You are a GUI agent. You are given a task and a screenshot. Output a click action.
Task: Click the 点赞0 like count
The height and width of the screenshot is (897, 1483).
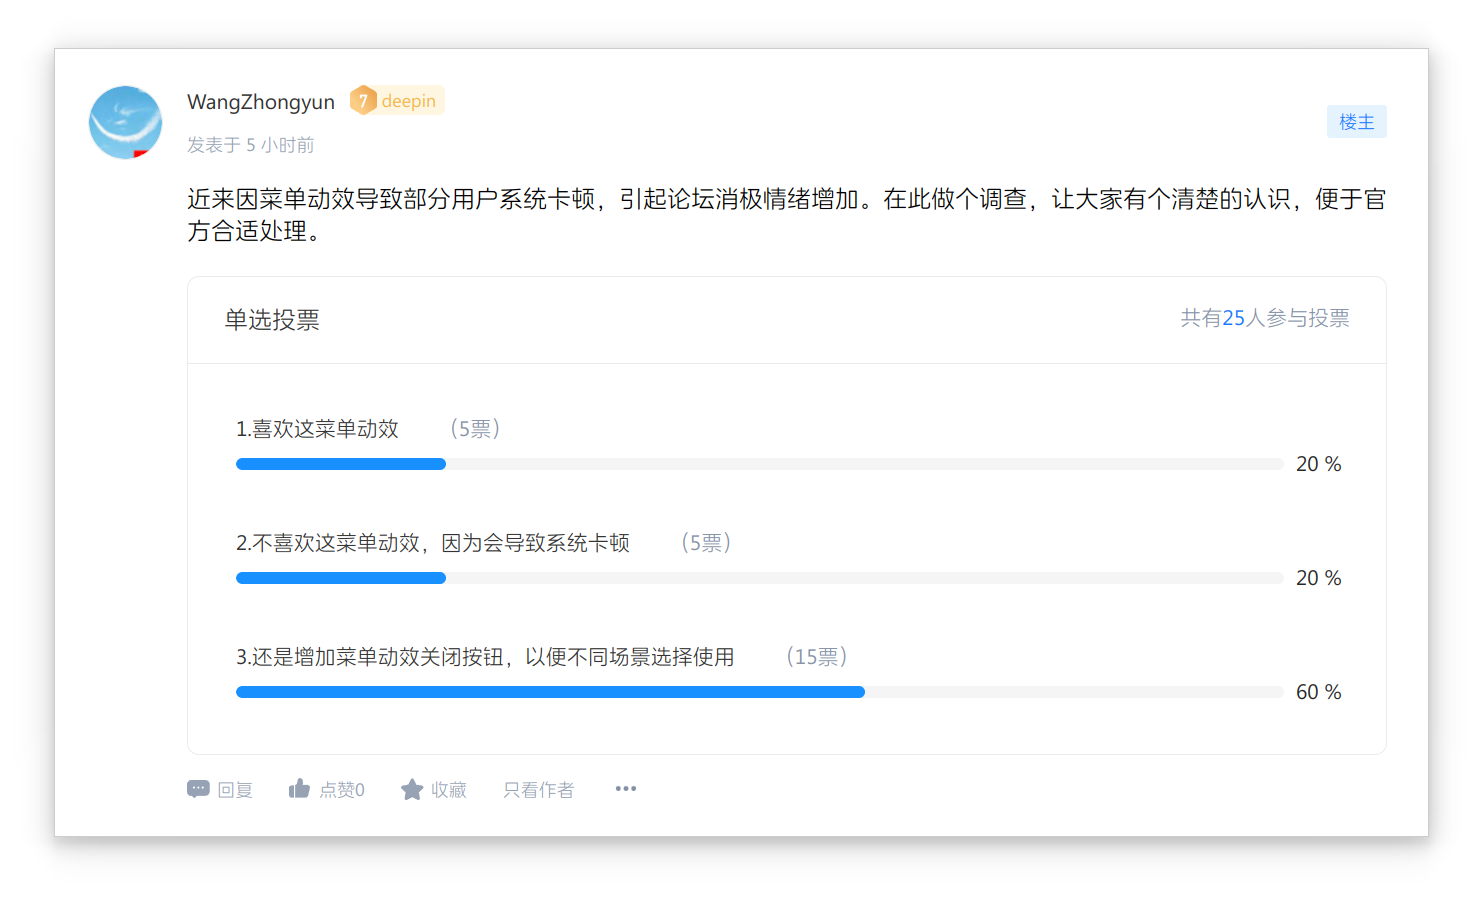coord(342,790)
